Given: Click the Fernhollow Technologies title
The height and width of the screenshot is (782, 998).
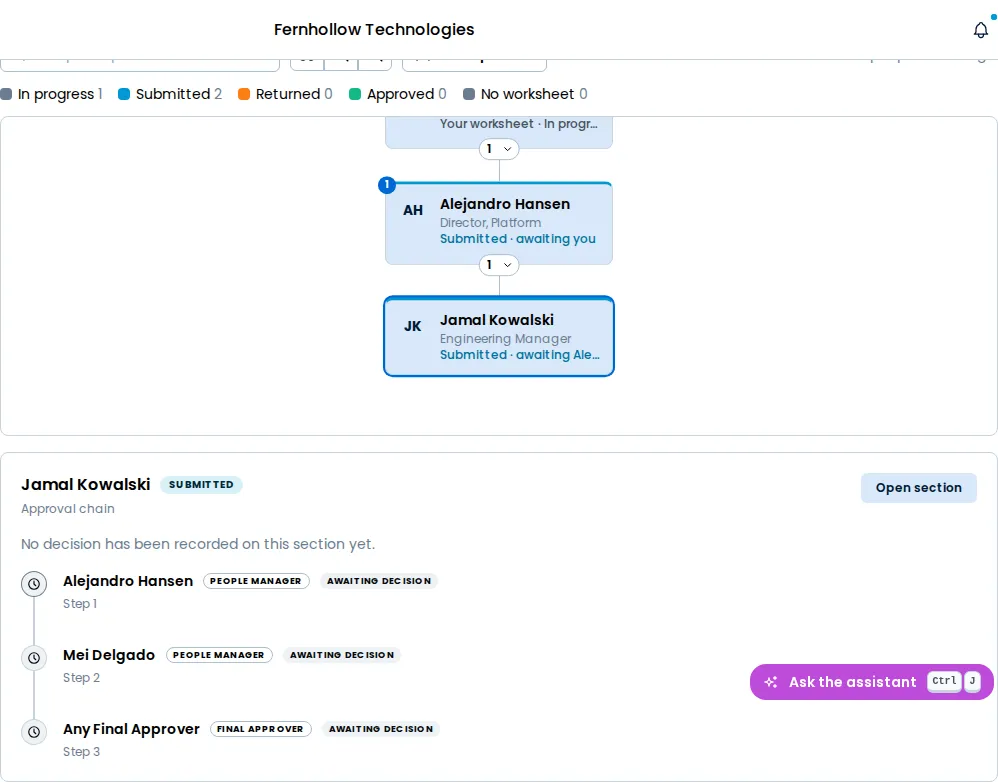Looking at the screenshot, I should (x=374, y=29).
